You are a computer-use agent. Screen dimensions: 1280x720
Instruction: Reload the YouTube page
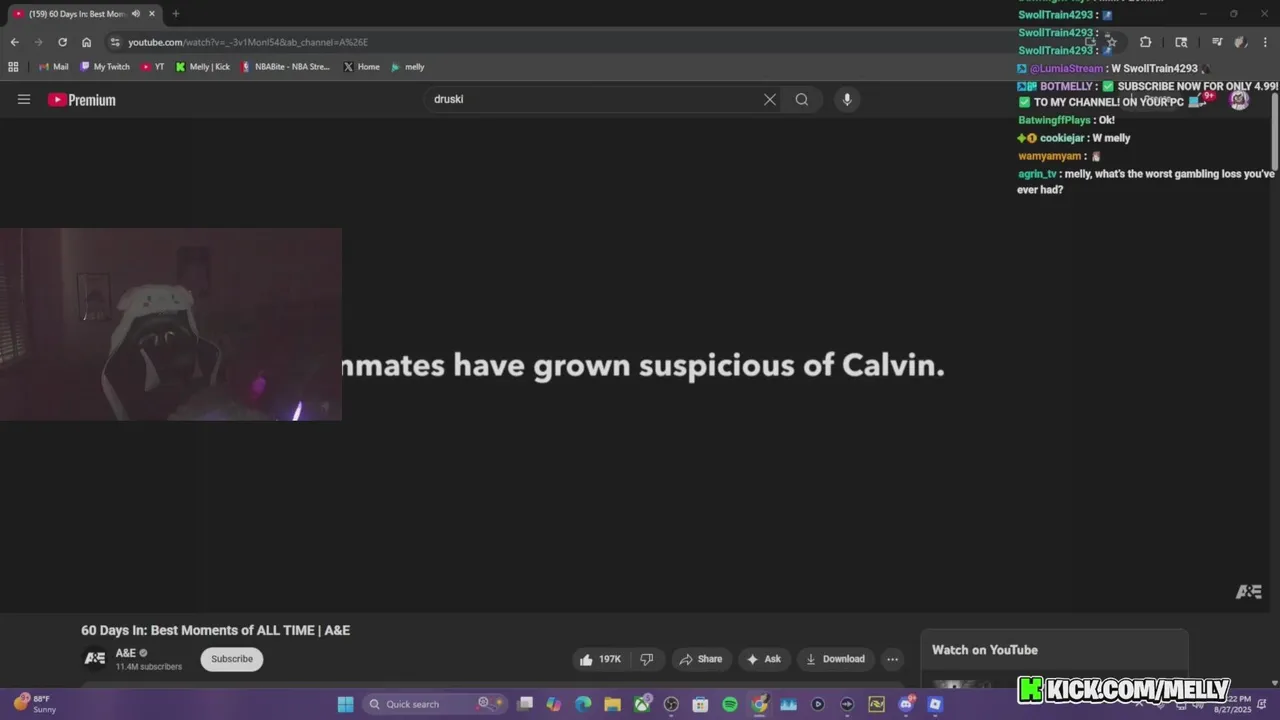(62, 42)
